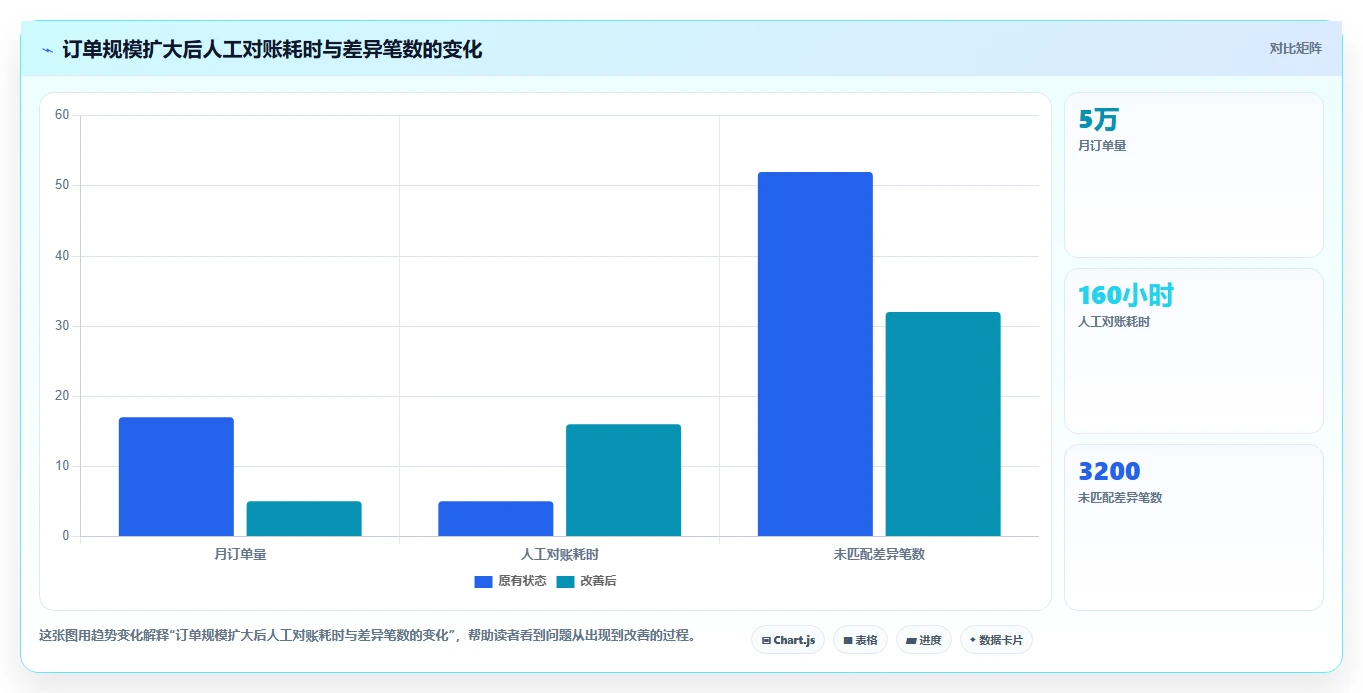
Task: Click the 160小时 value in the stat card
Action: click(x=1126, y=296)
